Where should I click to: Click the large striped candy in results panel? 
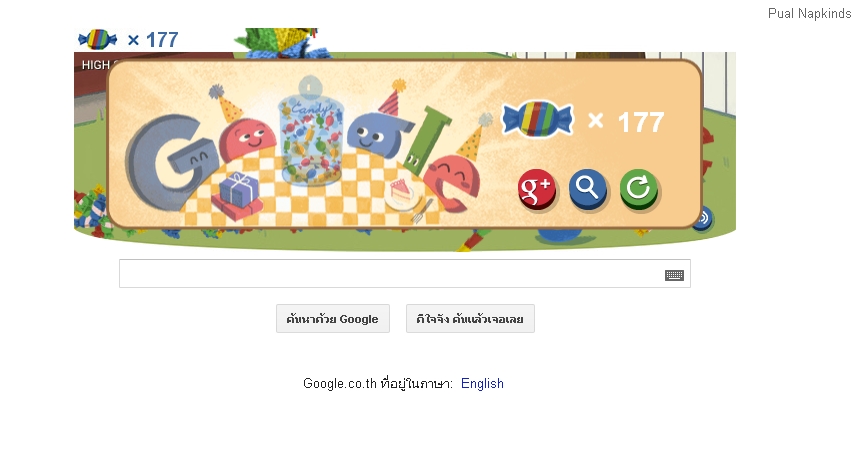[538, 119]
